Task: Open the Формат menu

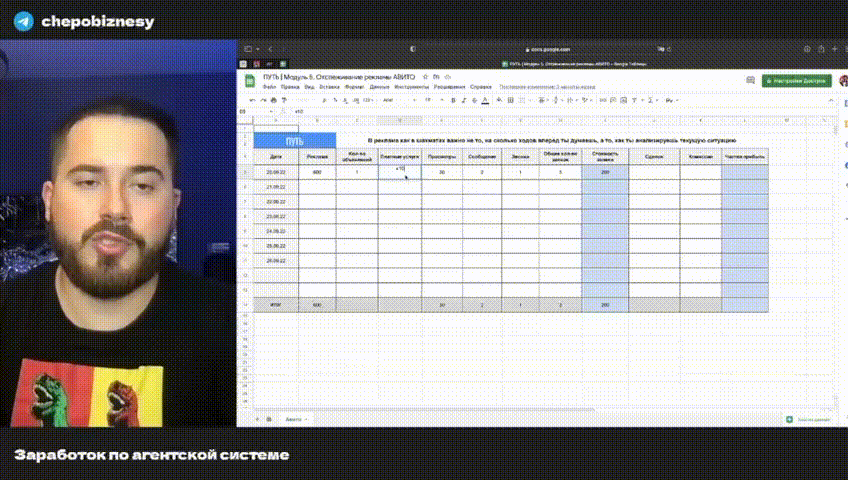Action: pos(355,86)
